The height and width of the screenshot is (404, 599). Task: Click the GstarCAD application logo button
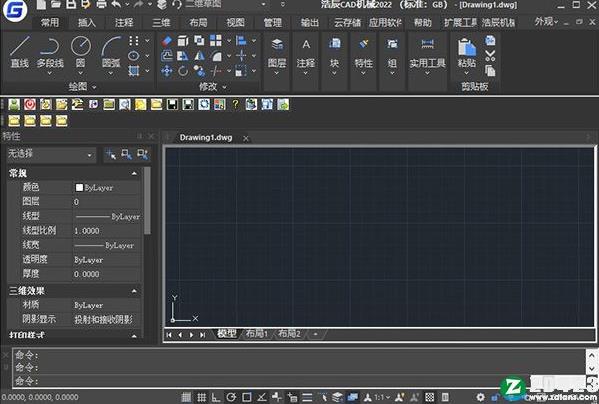[15, 11]
